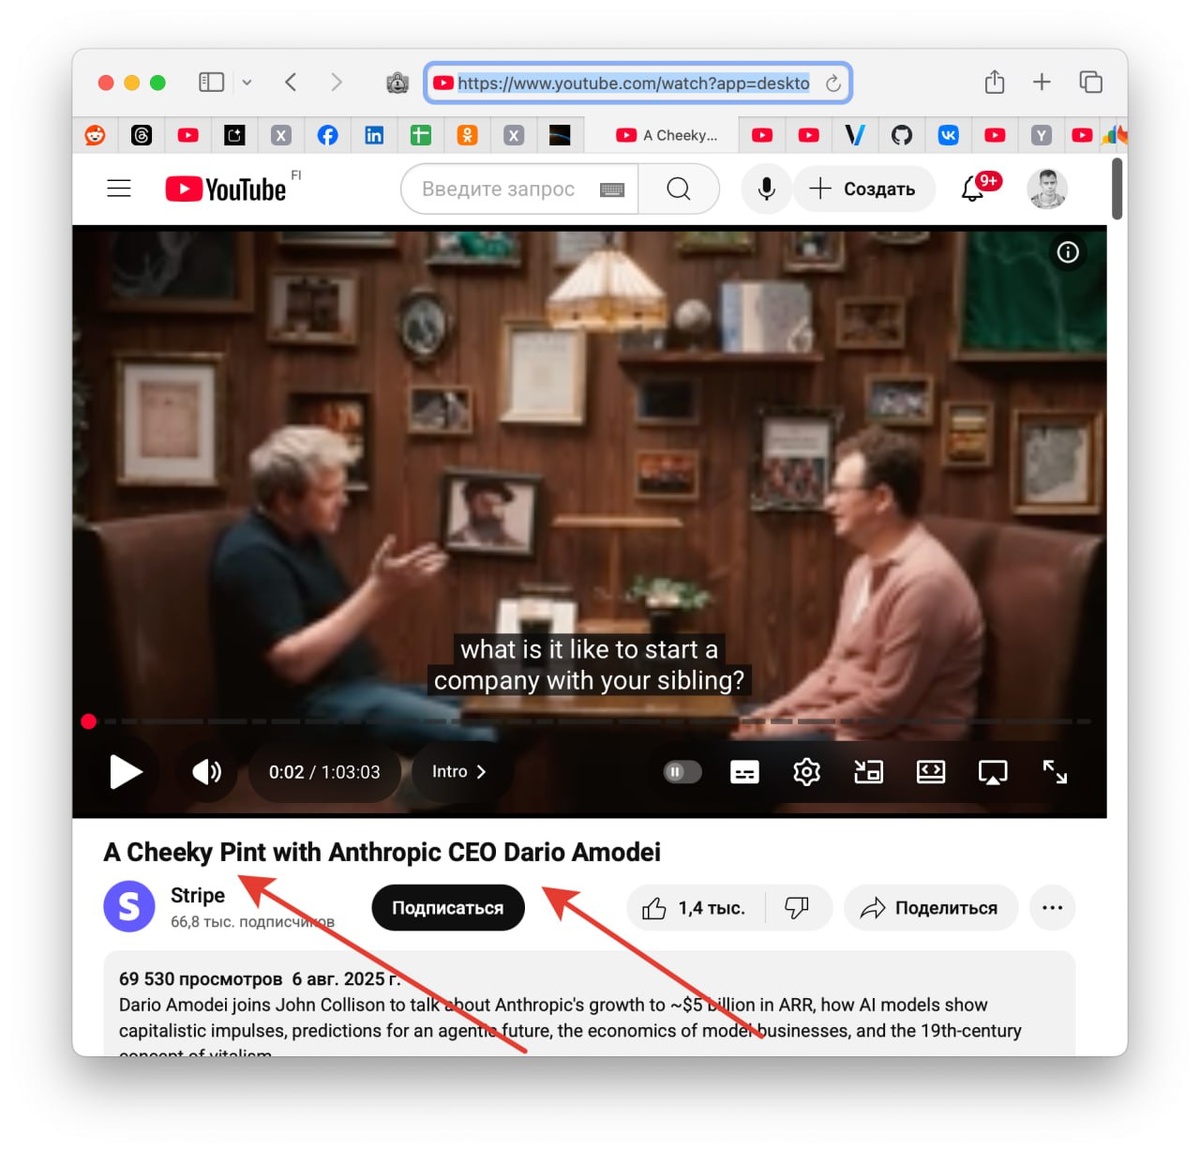The width and height of the screenshot is (1200, 1152).
Task: Start voice search with microphone icon
Action: tap(766, 189)
